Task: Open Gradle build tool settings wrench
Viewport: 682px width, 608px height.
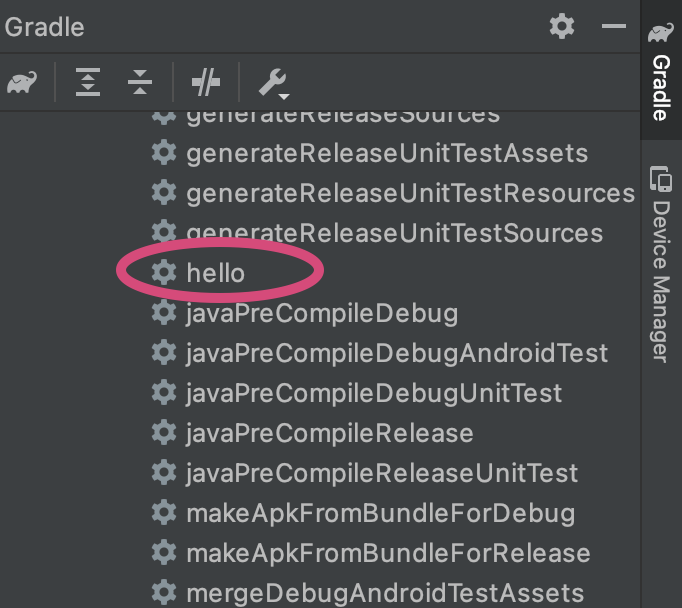Action: pyautogui.click(x=273, y=83)
